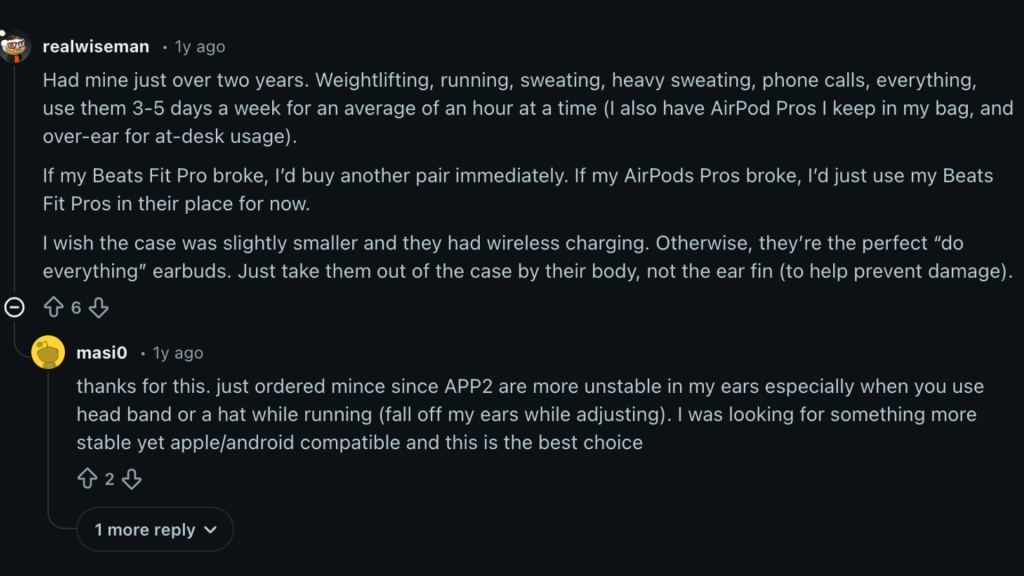Click masi0's comment timestamp
This screenshot has width=1024, height=576.
point(176,352)
